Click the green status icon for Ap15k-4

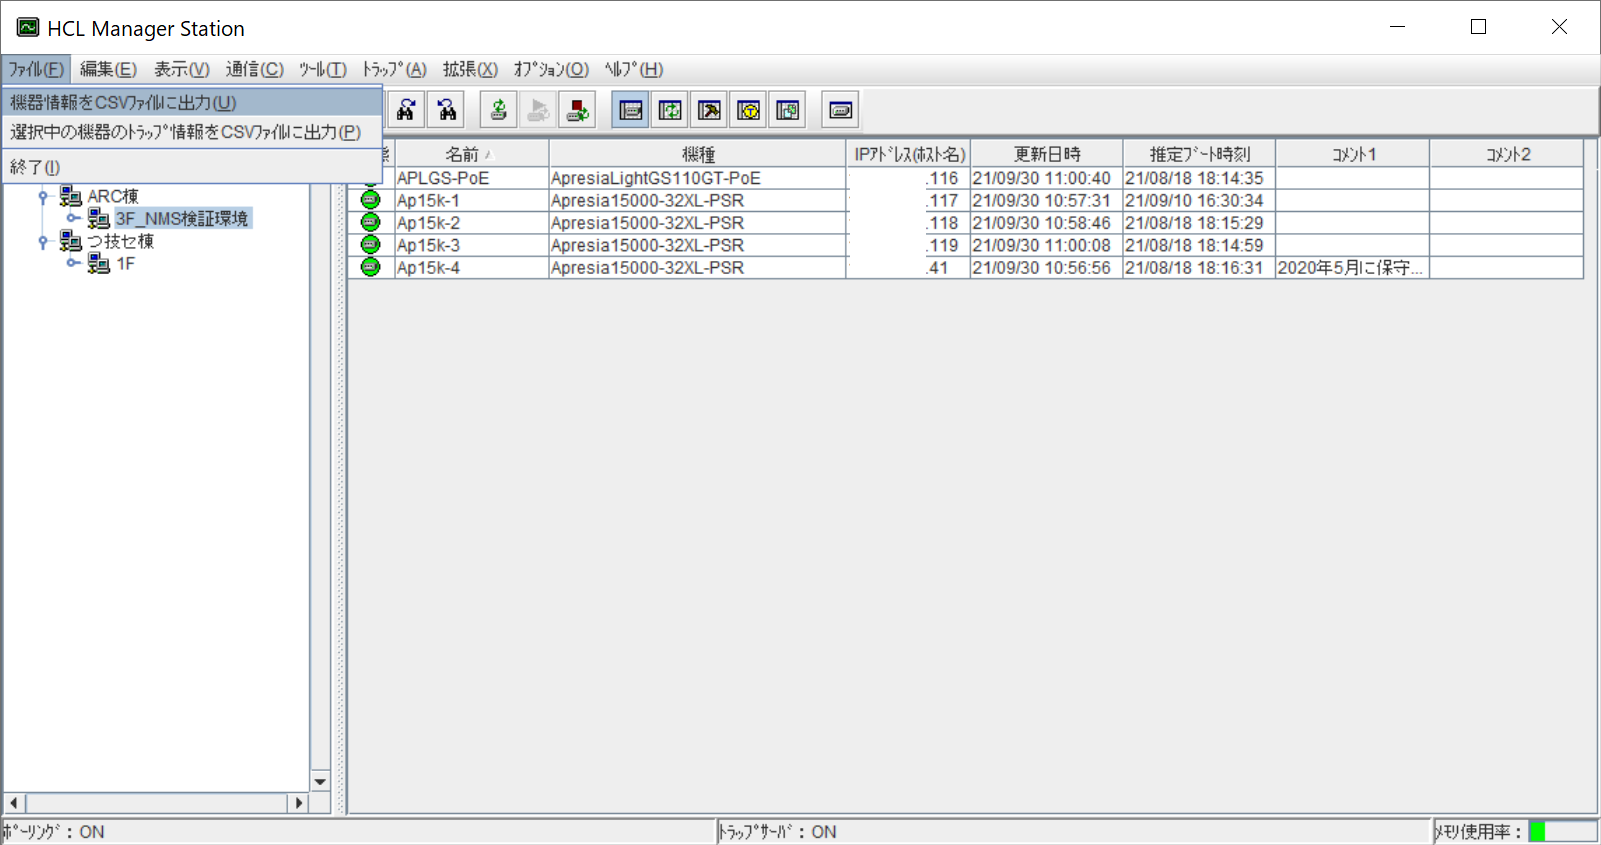click(x=370, y=267)
